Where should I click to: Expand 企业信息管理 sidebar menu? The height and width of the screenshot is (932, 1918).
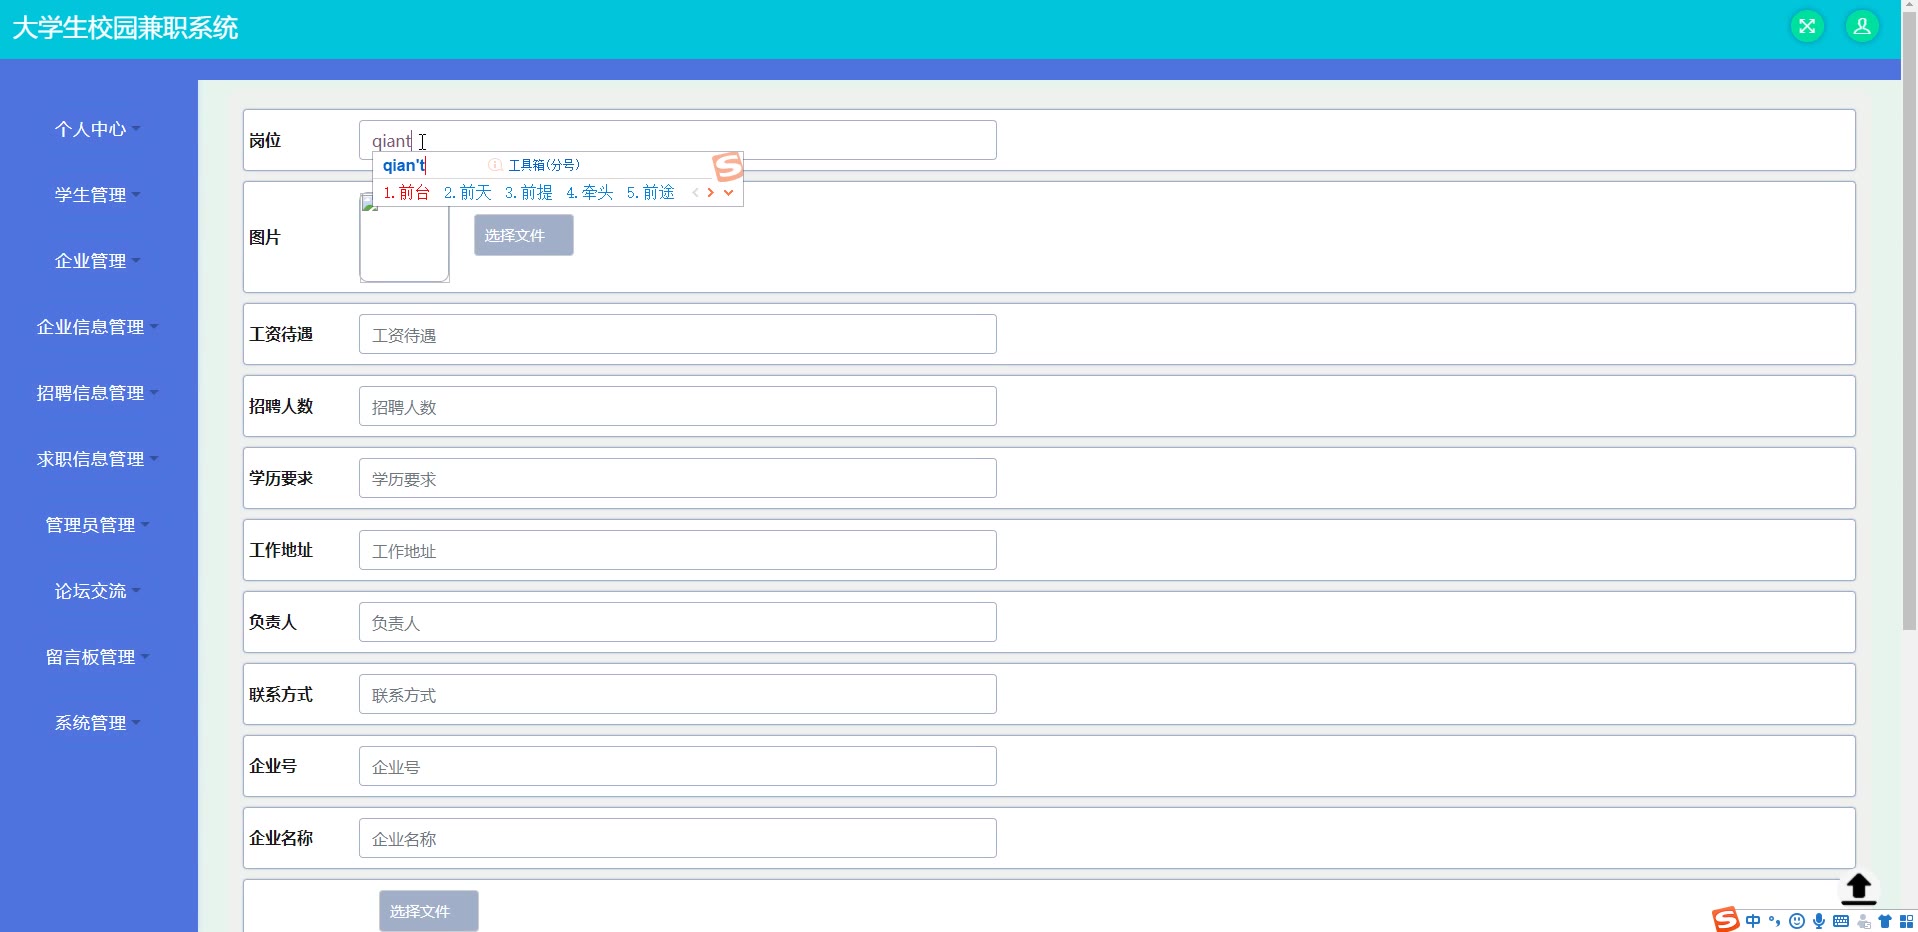click(x=98, y=327)
